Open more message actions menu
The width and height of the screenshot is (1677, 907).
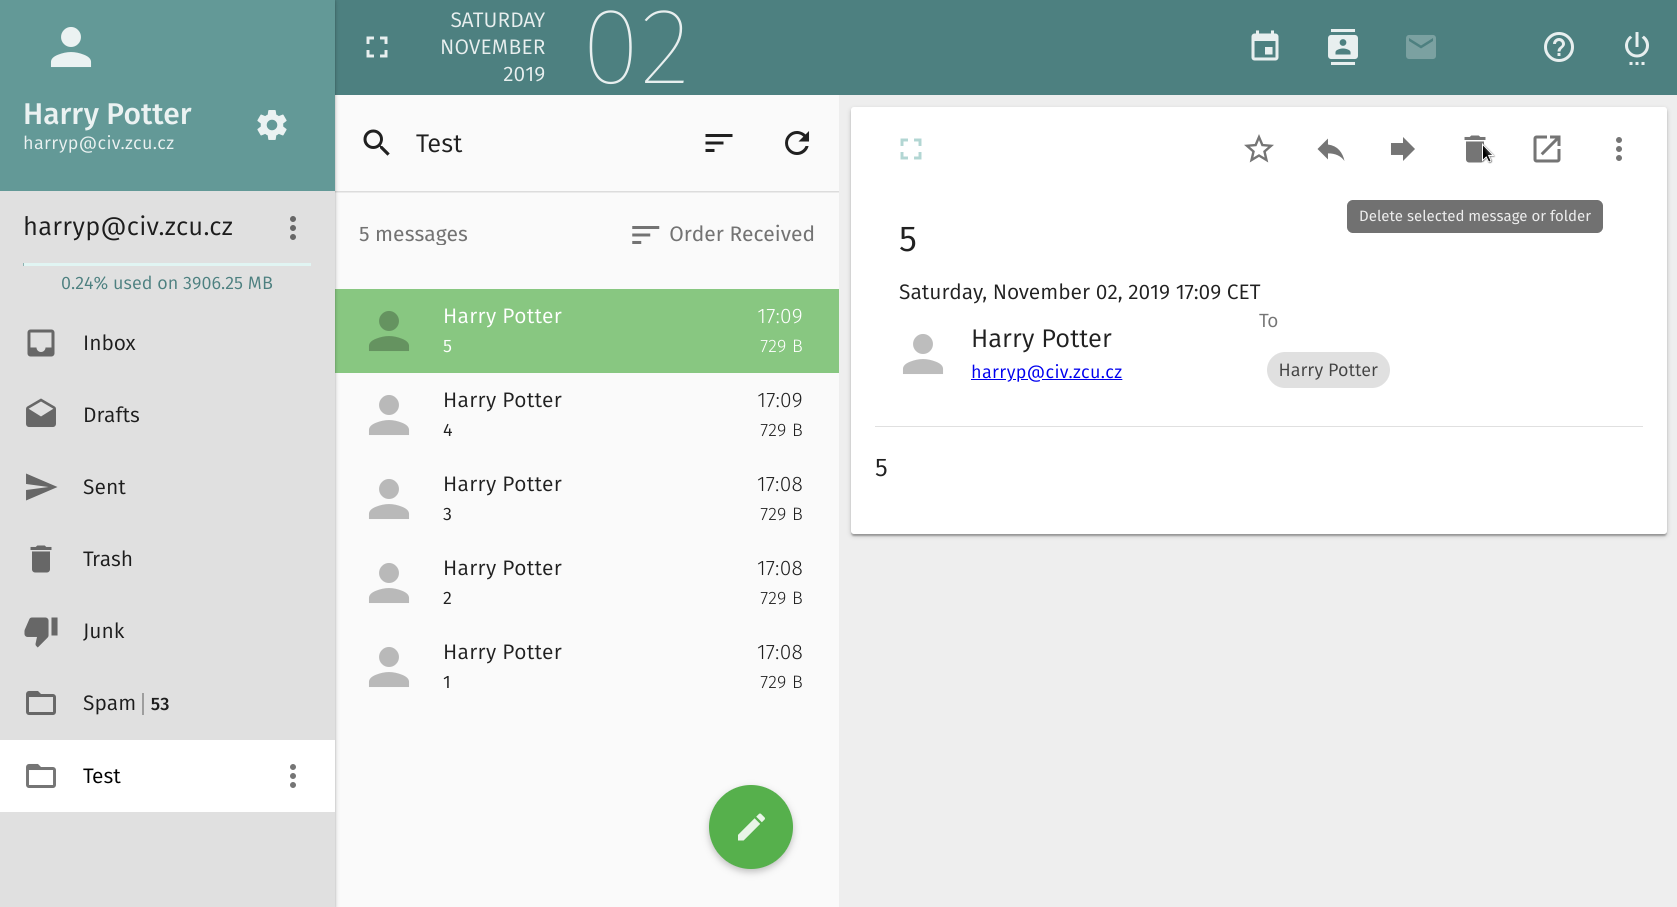coord(1618,150)
